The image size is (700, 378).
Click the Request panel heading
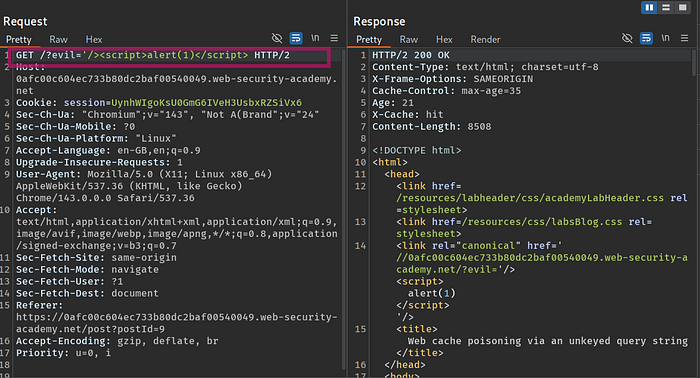tap(25, 21)
